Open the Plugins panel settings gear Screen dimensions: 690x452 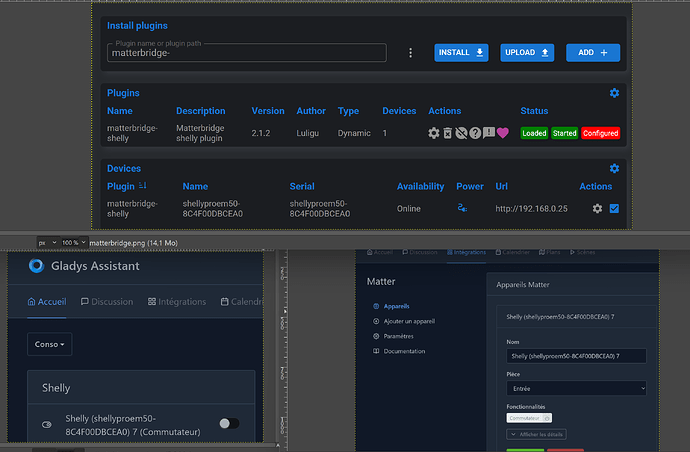614,93
